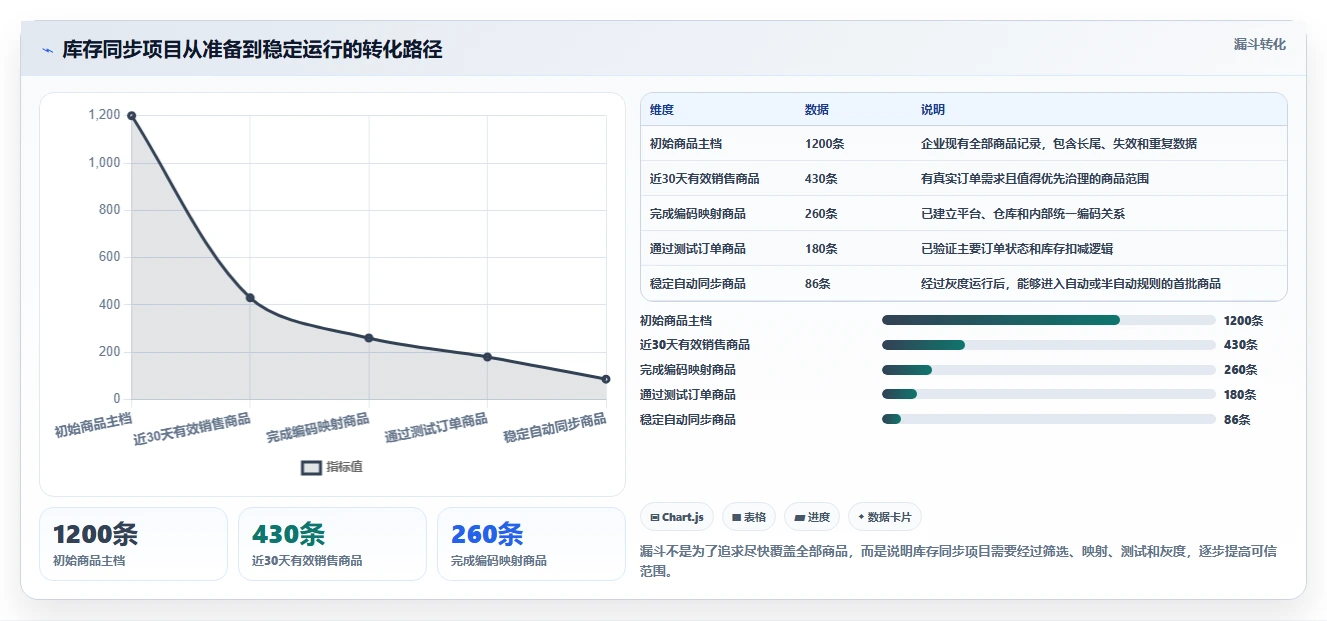The width and height of the screenshot is (1327, 621).
Task: Click the Chart.js chip
Action: point(677,517)
